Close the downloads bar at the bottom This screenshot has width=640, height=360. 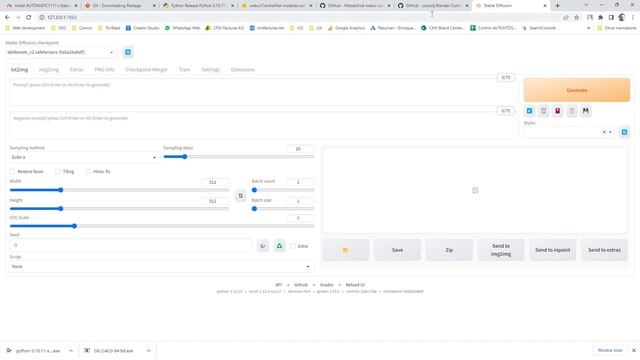pyautogui.click(x=633, y=350)
